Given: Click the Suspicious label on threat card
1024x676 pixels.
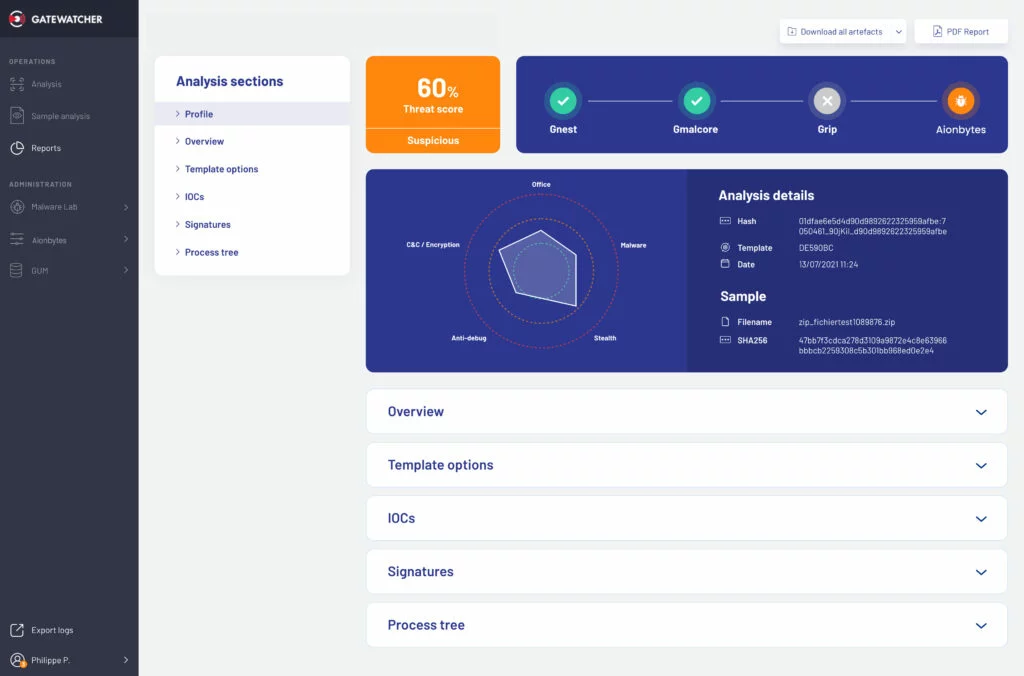Looking at the screenshot, I should (x=433, y=140).
